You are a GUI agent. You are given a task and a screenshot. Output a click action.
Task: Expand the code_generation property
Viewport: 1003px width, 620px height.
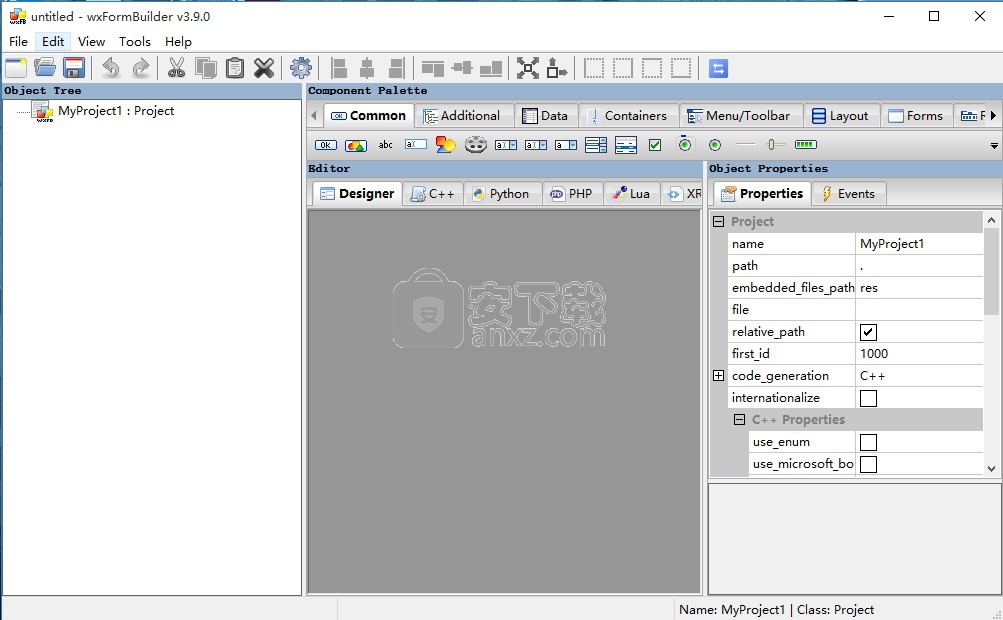(x=718, y=376)
